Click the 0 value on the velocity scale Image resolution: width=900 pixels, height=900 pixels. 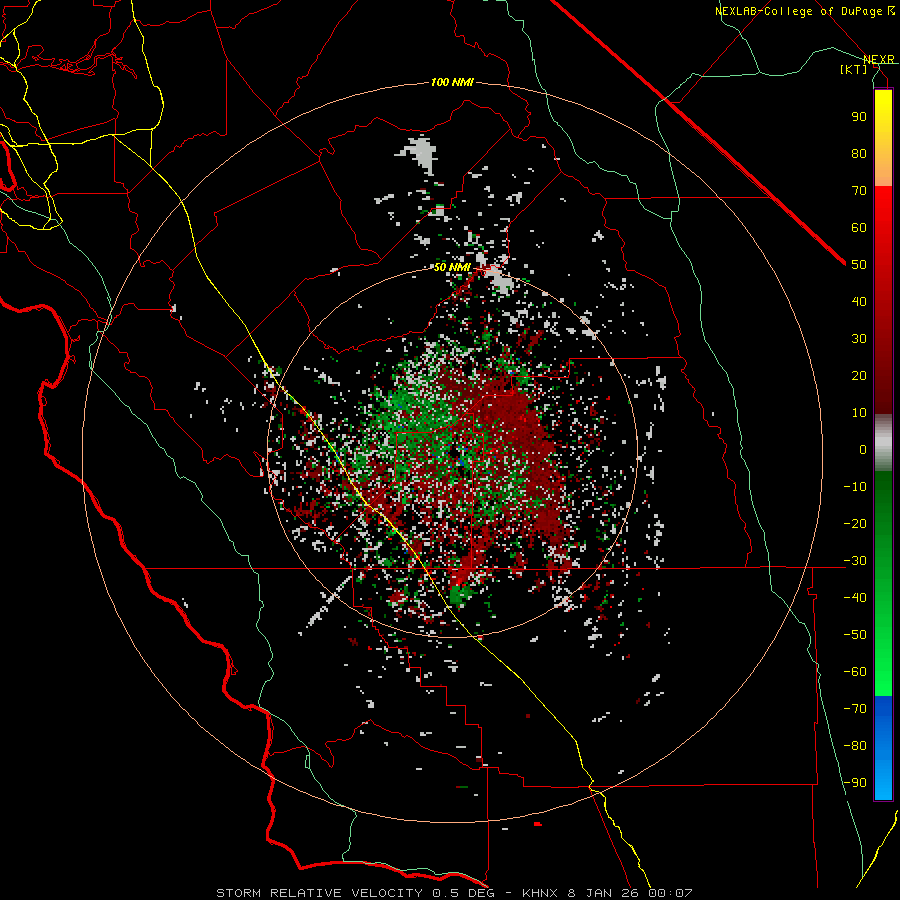863,449
